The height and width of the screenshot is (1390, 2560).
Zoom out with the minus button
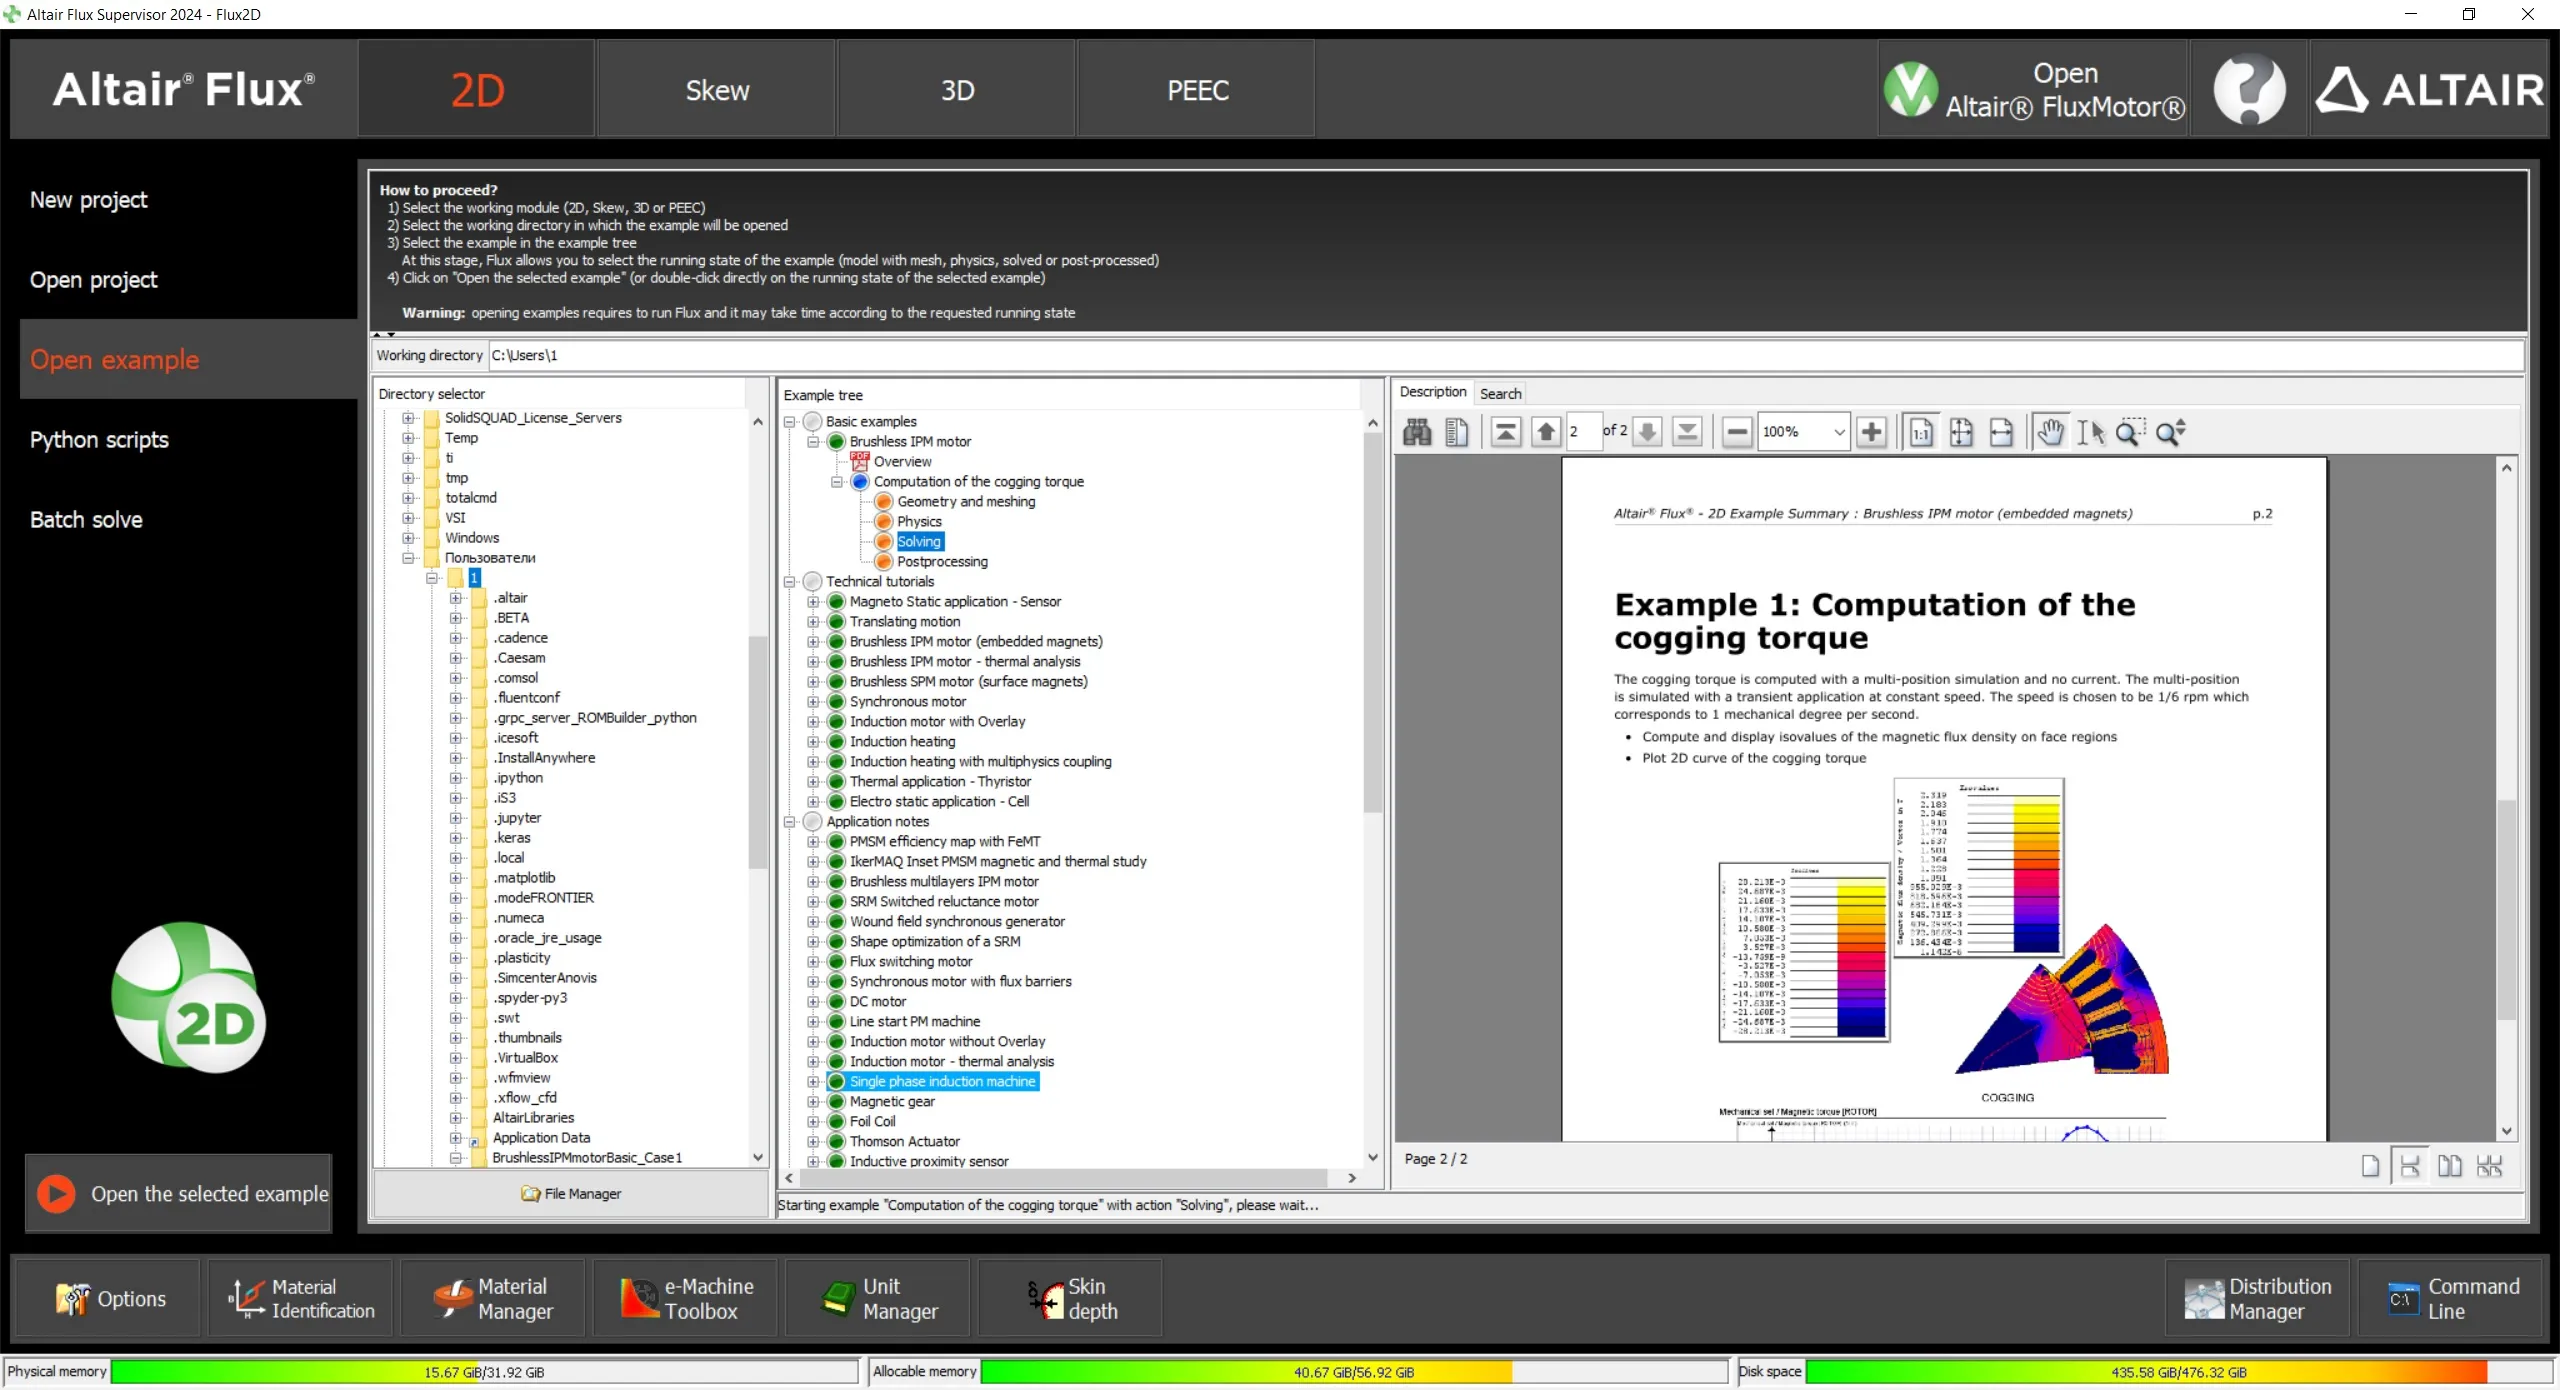tap(1738, 432)
